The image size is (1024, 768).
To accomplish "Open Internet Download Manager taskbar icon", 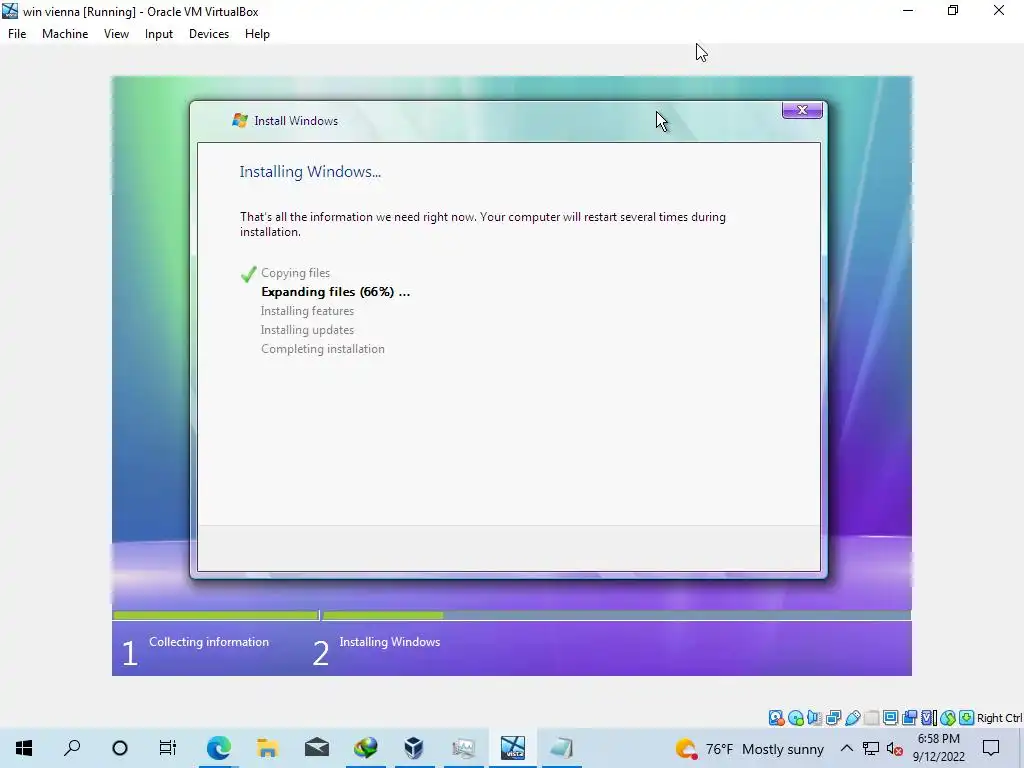I will [x=366, y=748].
